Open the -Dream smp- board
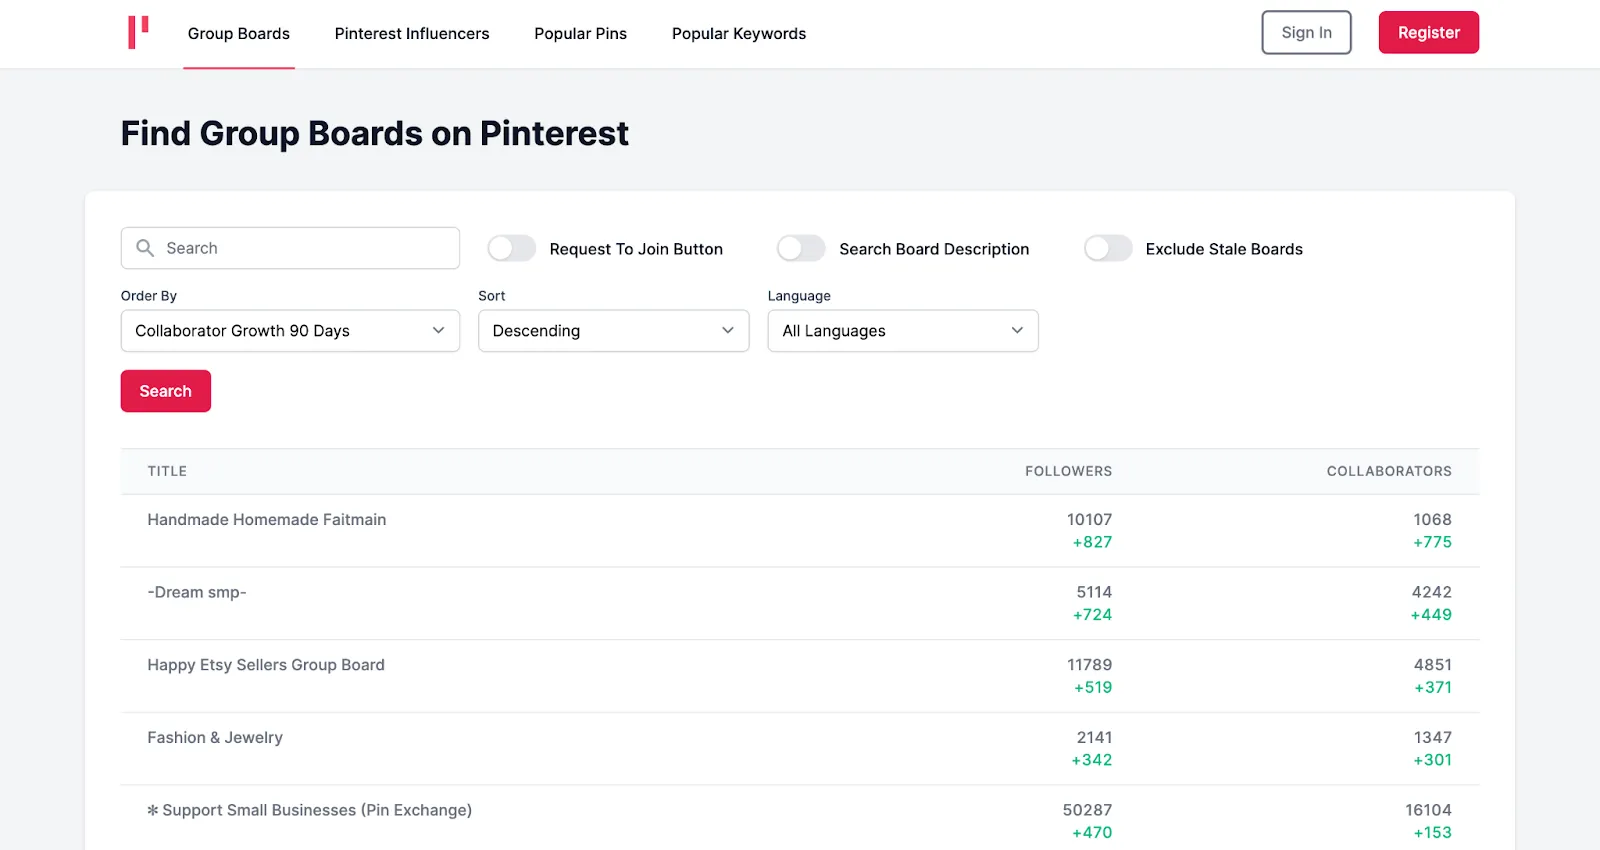Viewport: 1600px width, 850px height. point(197,593)
